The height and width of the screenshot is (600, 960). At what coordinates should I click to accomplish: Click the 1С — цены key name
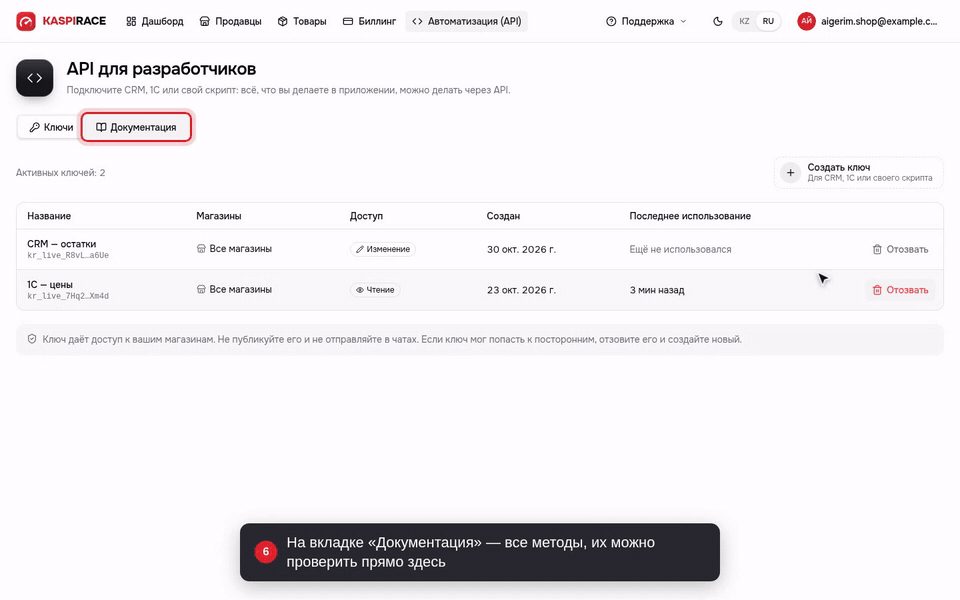tap(50, 285)
